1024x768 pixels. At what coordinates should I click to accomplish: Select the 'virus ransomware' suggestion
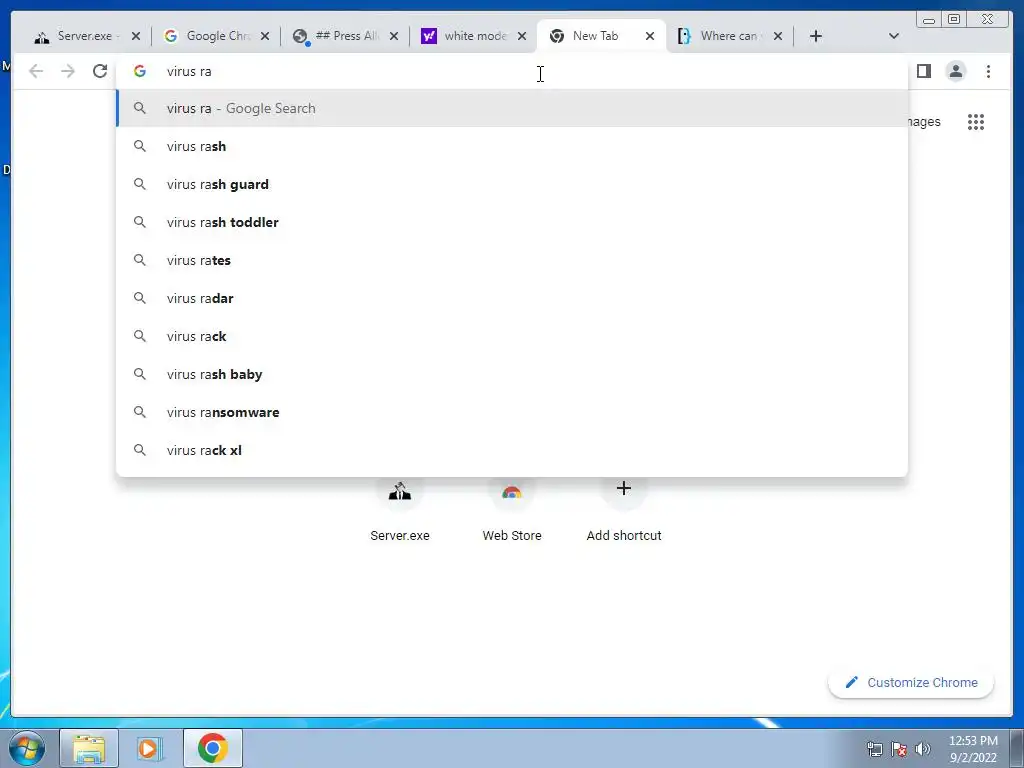[511, 412]
